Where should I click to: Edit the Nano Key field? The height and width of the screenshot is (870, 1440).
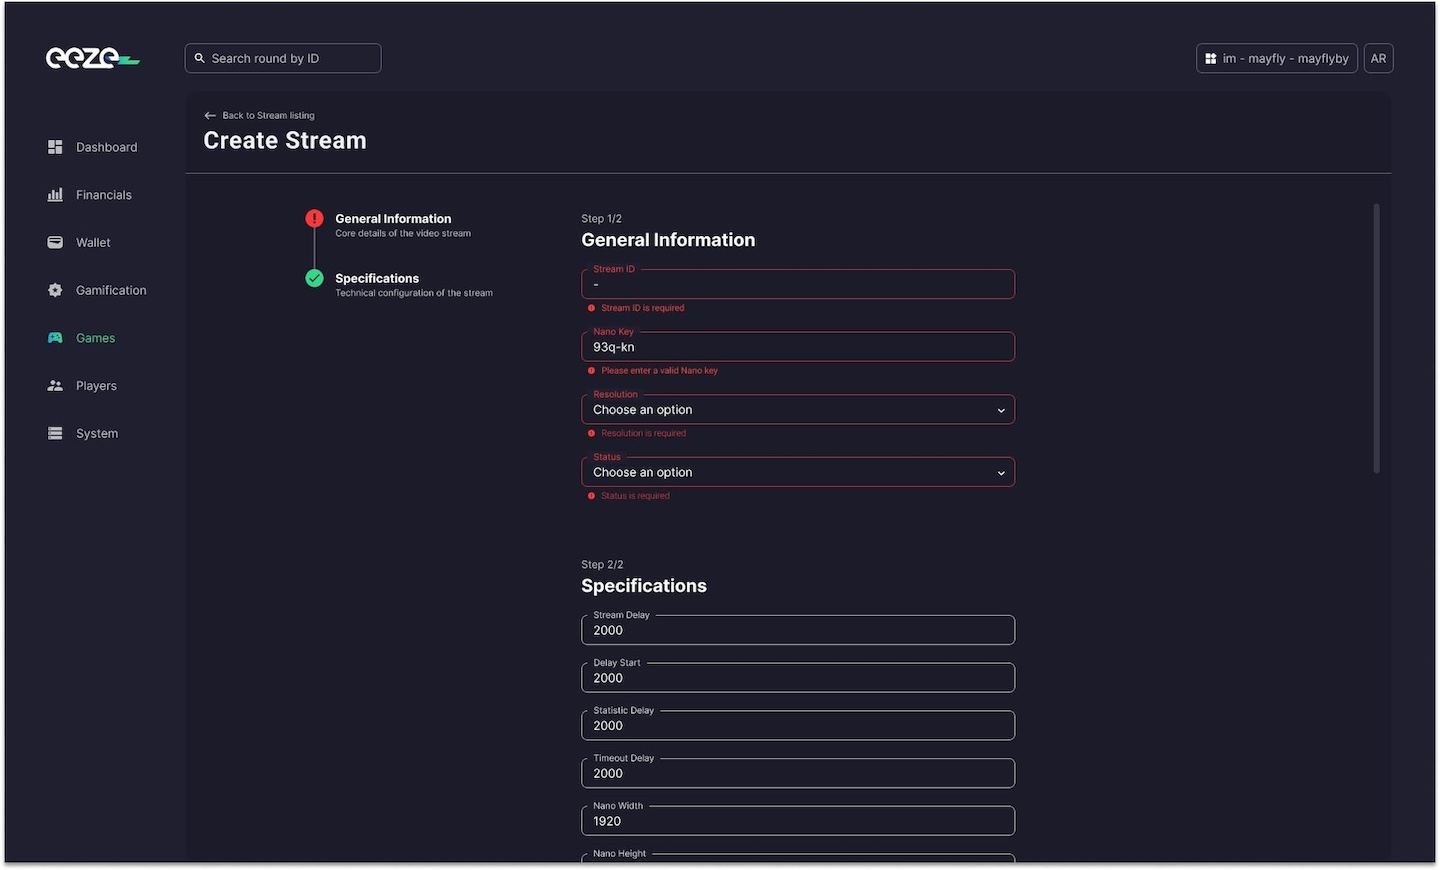click(797, 348)
